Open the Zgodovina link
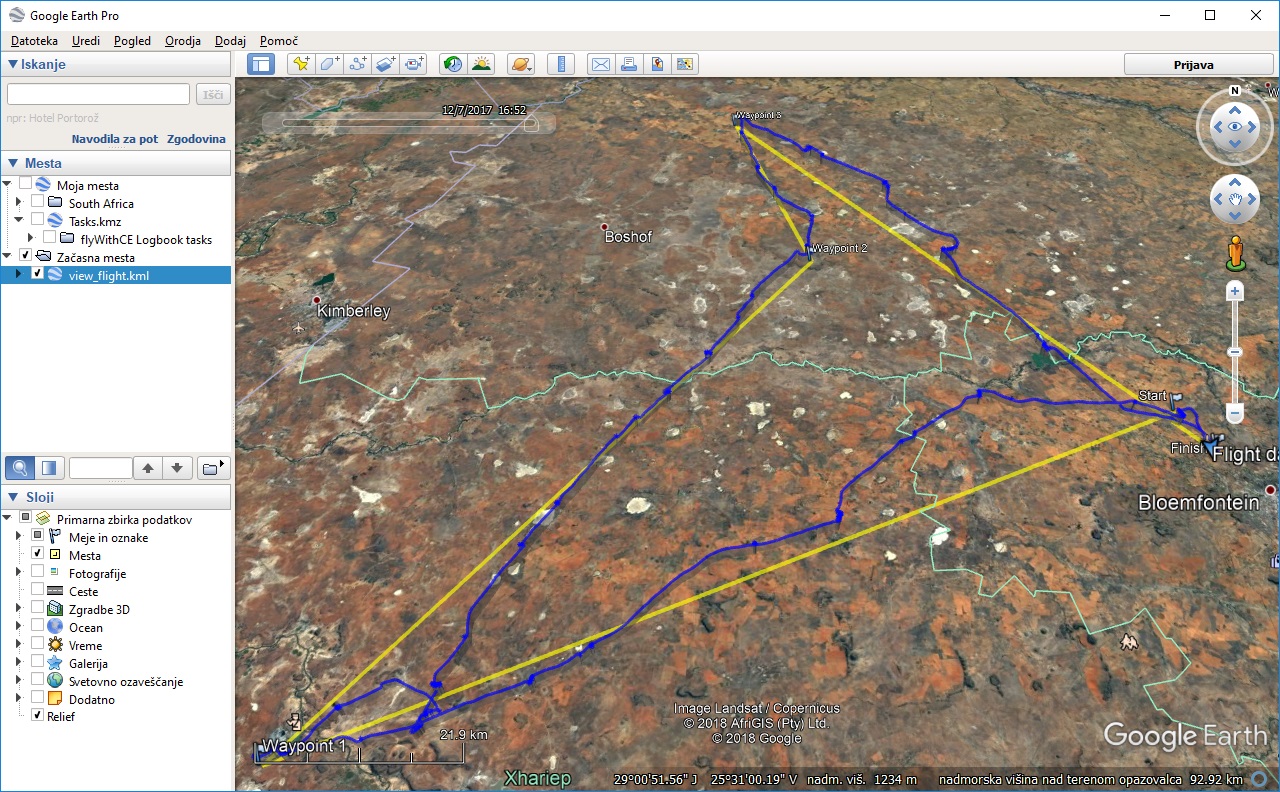 [196, 139]
